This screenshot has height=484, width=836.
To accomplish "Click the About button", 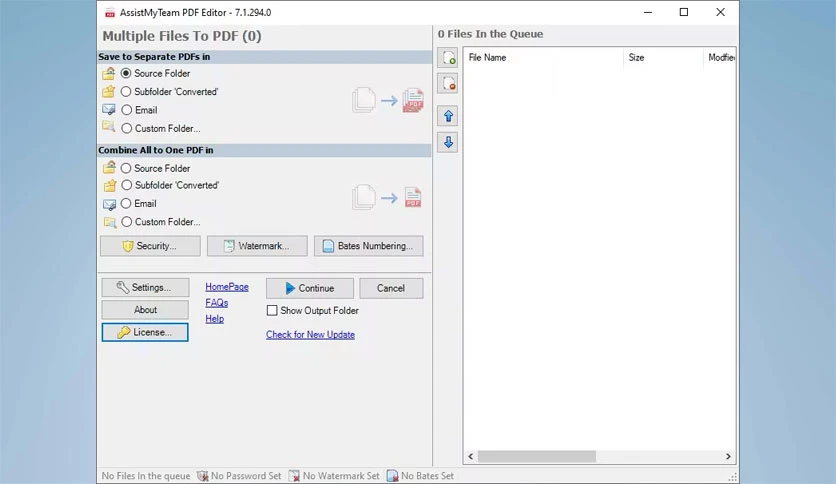I will [x=145, y=310].
